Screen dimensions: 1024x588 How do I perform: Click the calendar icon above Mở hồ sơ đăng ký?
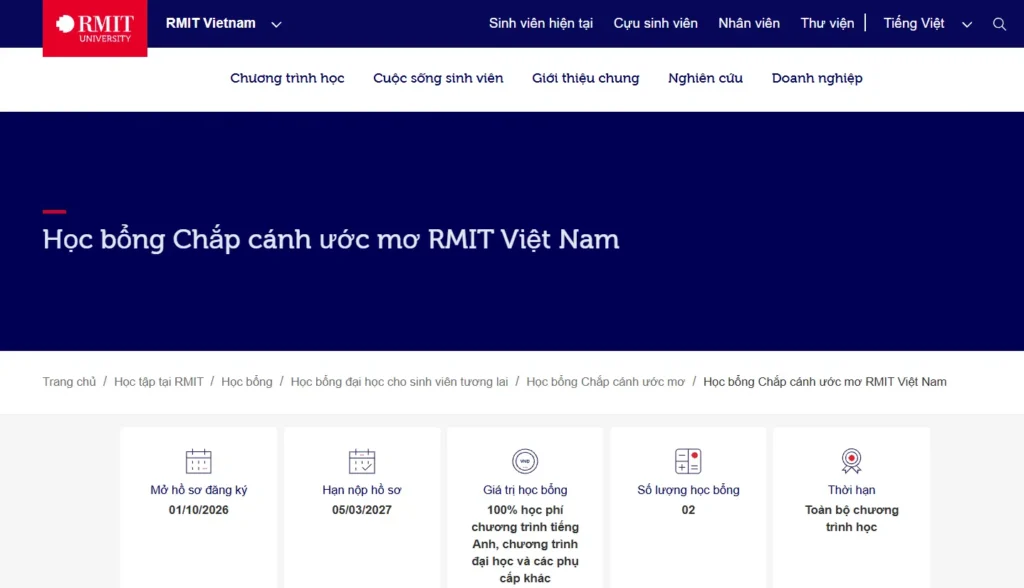pyautogui.click(x=199, y=461)
